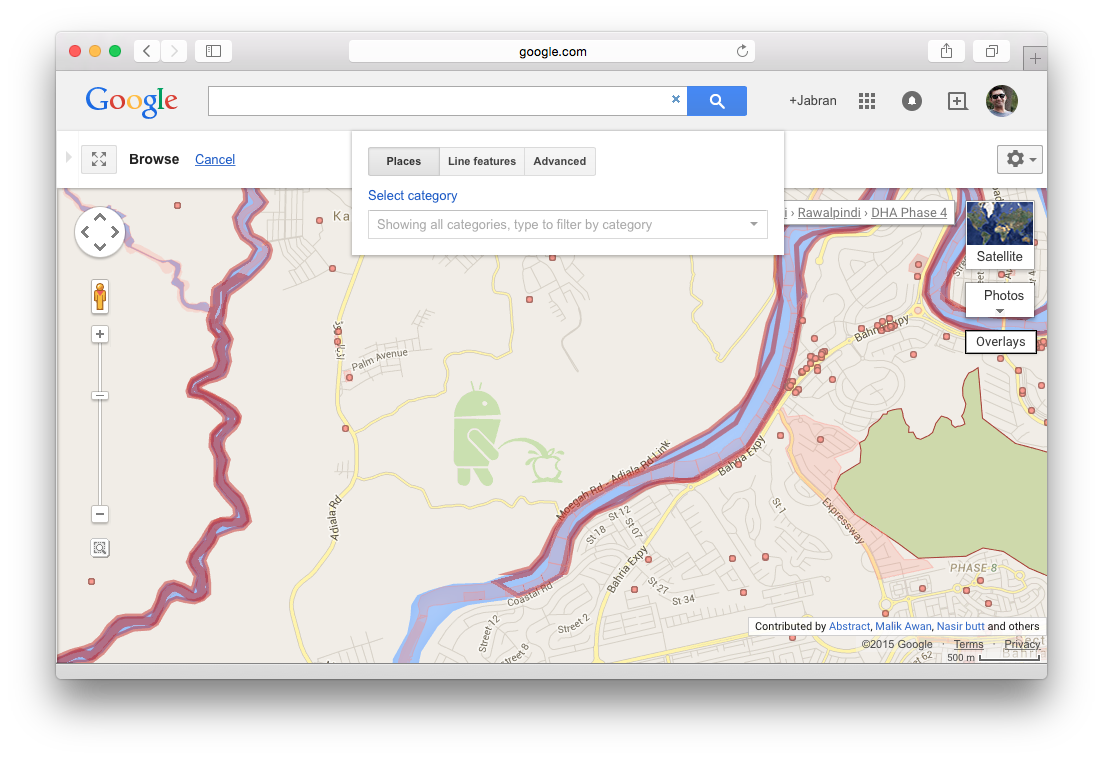Click the zoom slider handle
The image size is (1103, 759).
pos(100,396)
